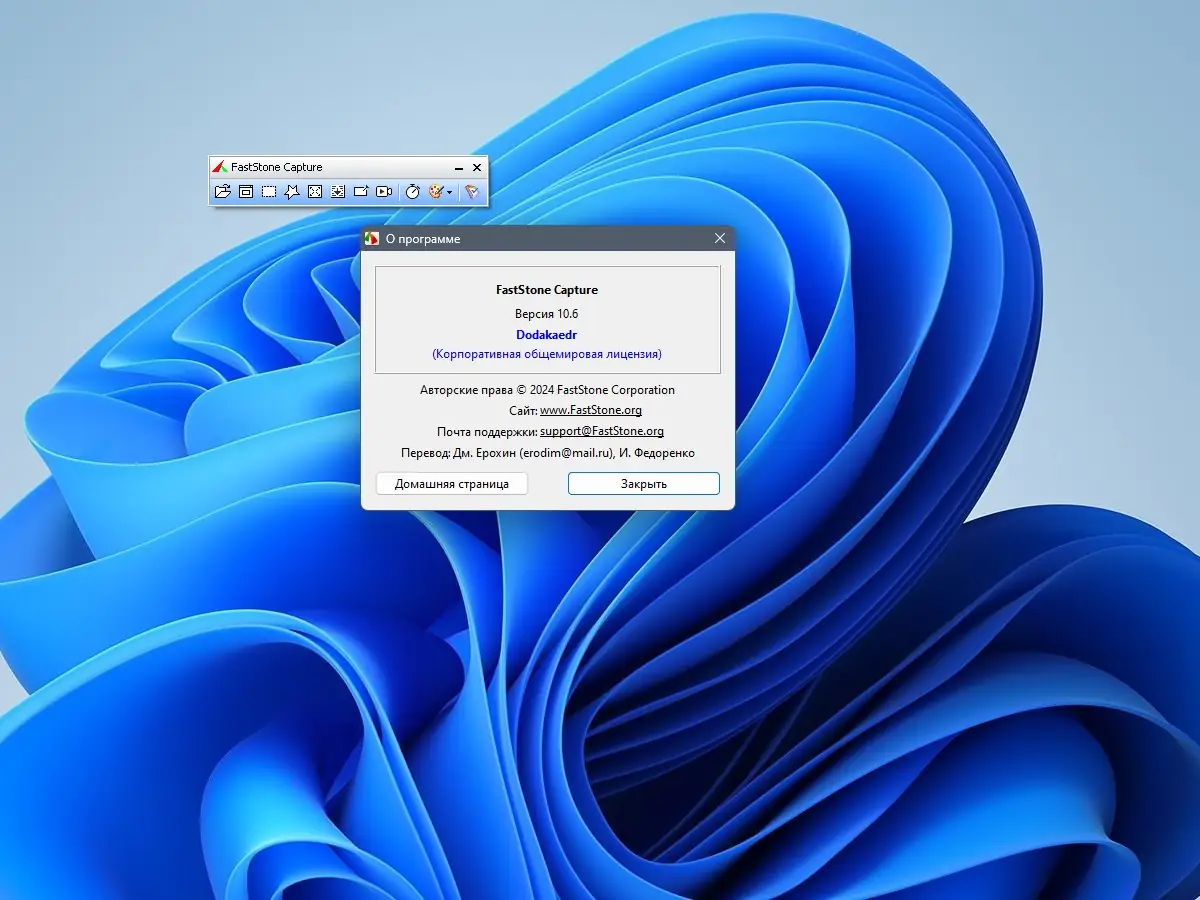Minimize the FastStone Capture toolbar

459,168
